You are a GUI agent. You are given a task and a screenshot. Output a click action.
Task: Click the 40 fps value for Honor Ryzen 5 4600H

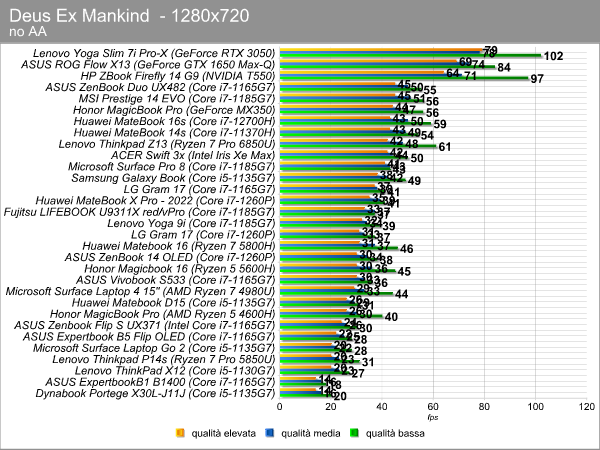[391, 317]
